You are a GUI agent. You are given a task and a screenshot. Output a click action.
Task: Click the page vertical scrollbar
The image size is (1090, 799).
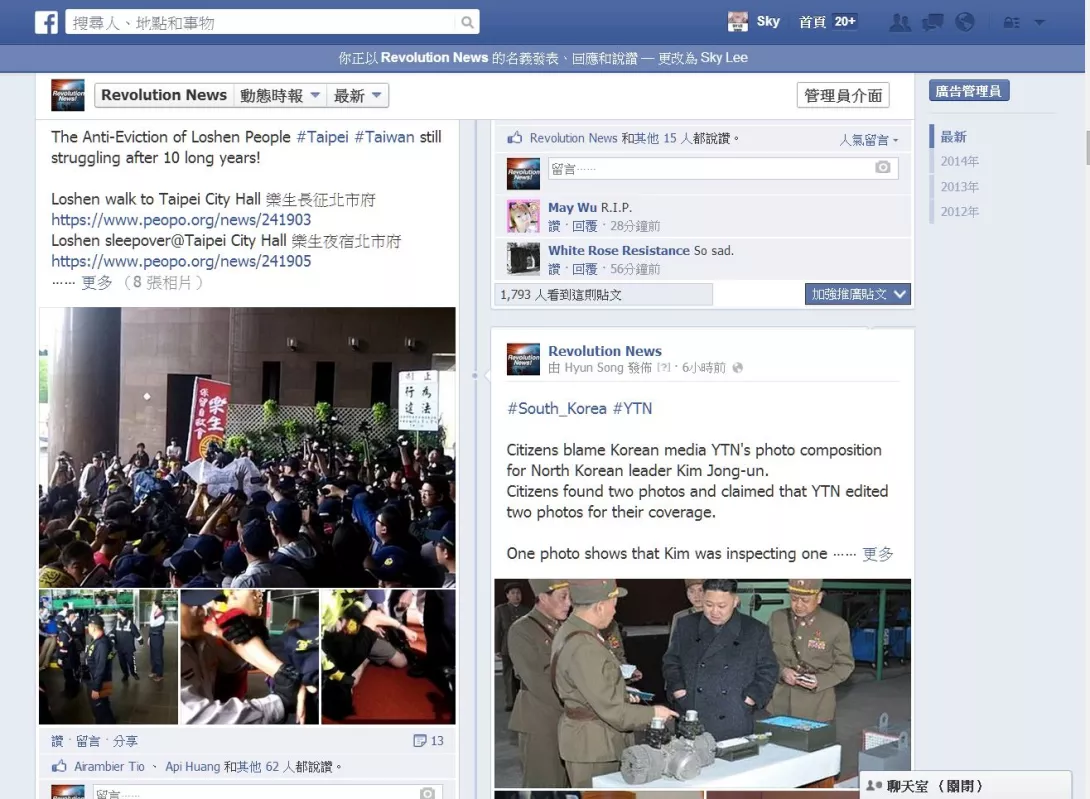tap(1087, 146)
